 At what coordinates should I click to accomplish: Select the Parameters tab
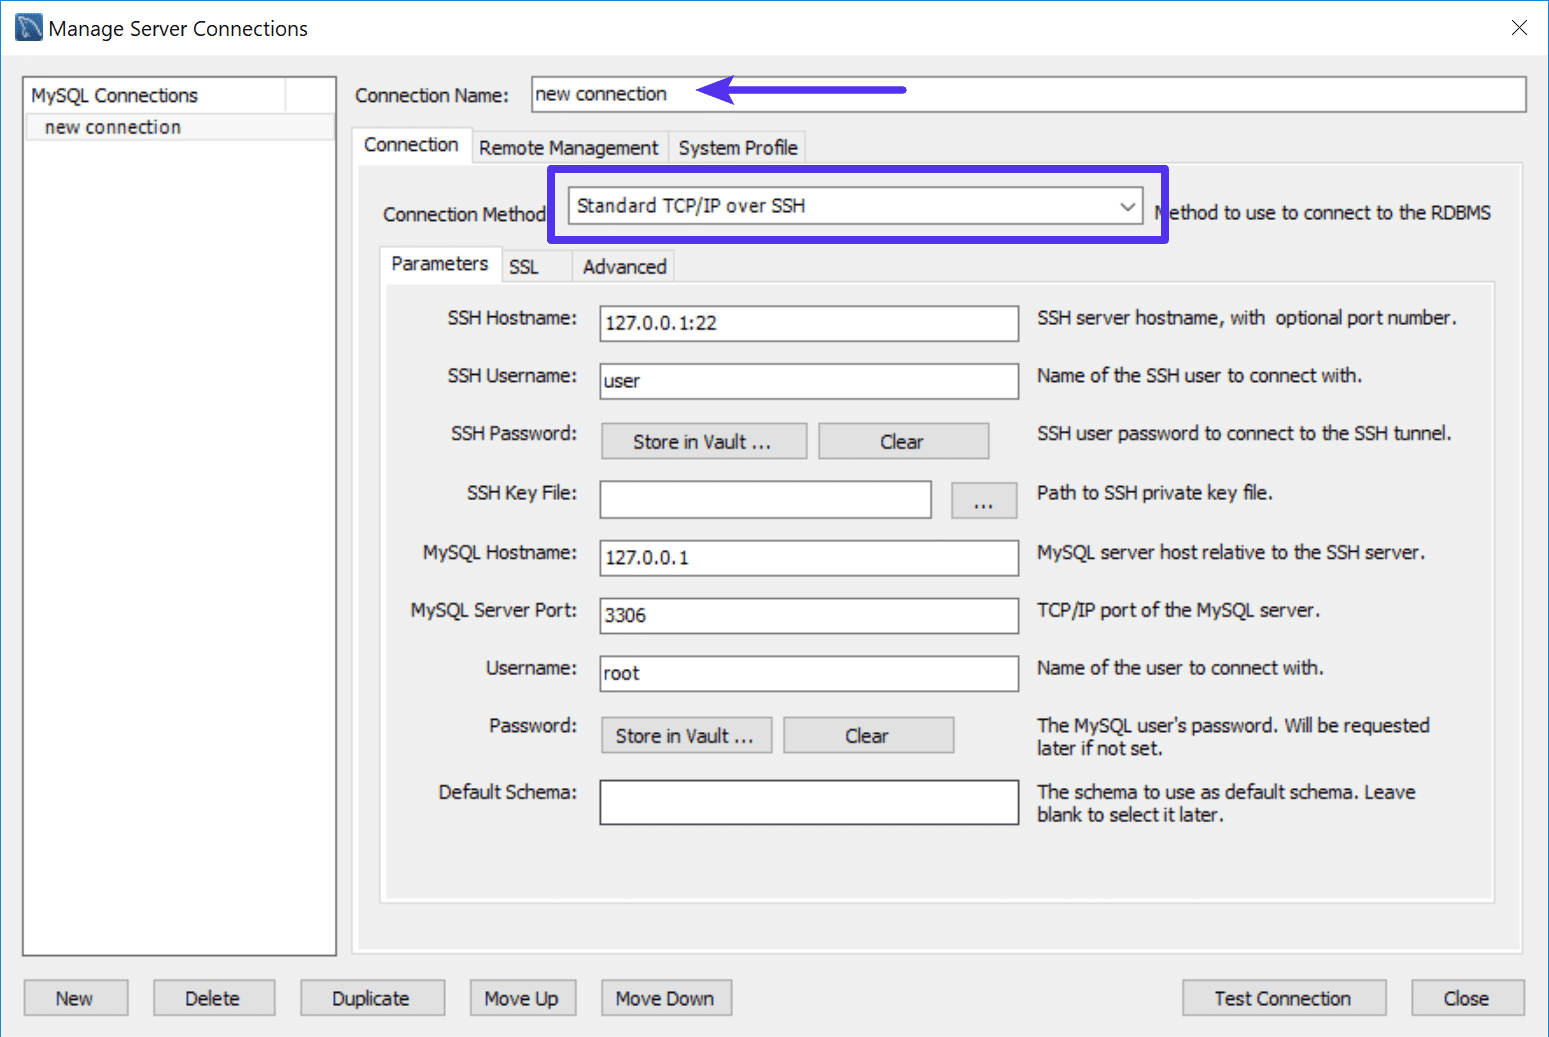(x=440, y=264)
